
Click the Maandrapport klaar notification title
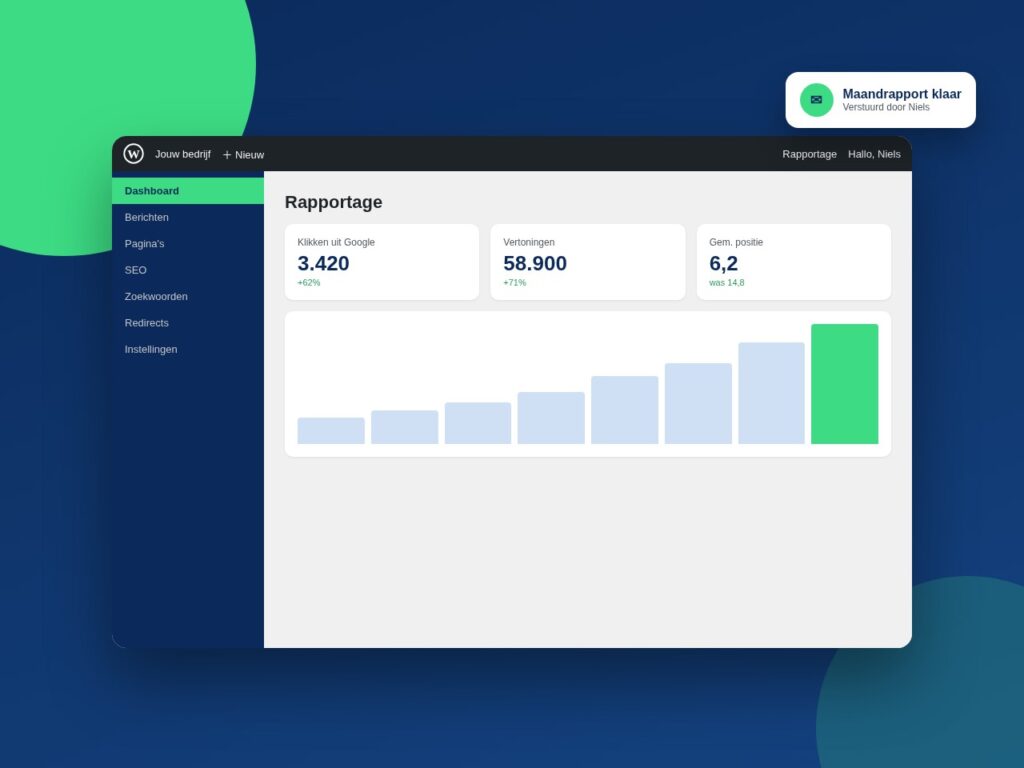coord(902,94)
